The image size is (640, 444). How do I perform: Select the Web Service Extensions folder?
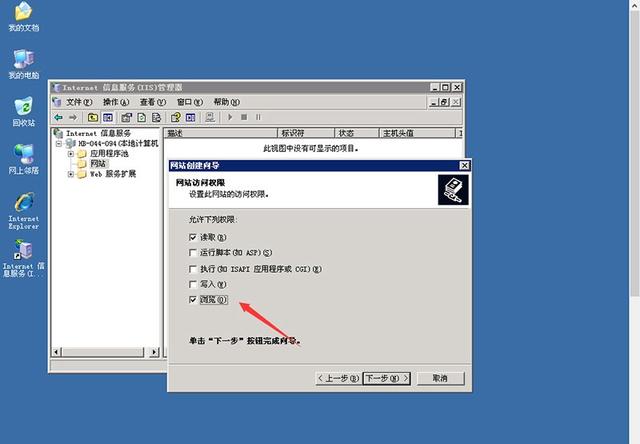(x=113, y=174)
